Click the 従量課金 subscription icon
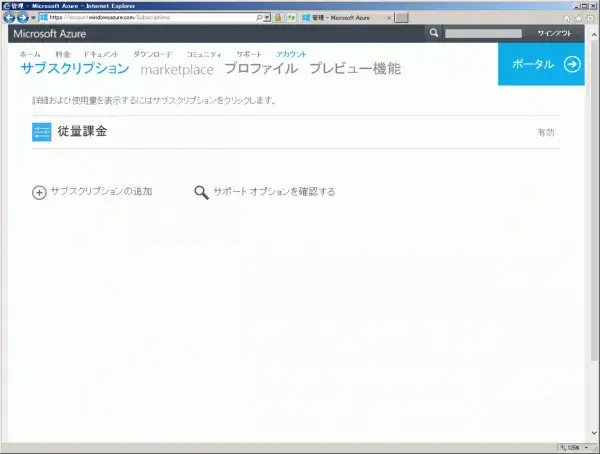 click(42, 132)
